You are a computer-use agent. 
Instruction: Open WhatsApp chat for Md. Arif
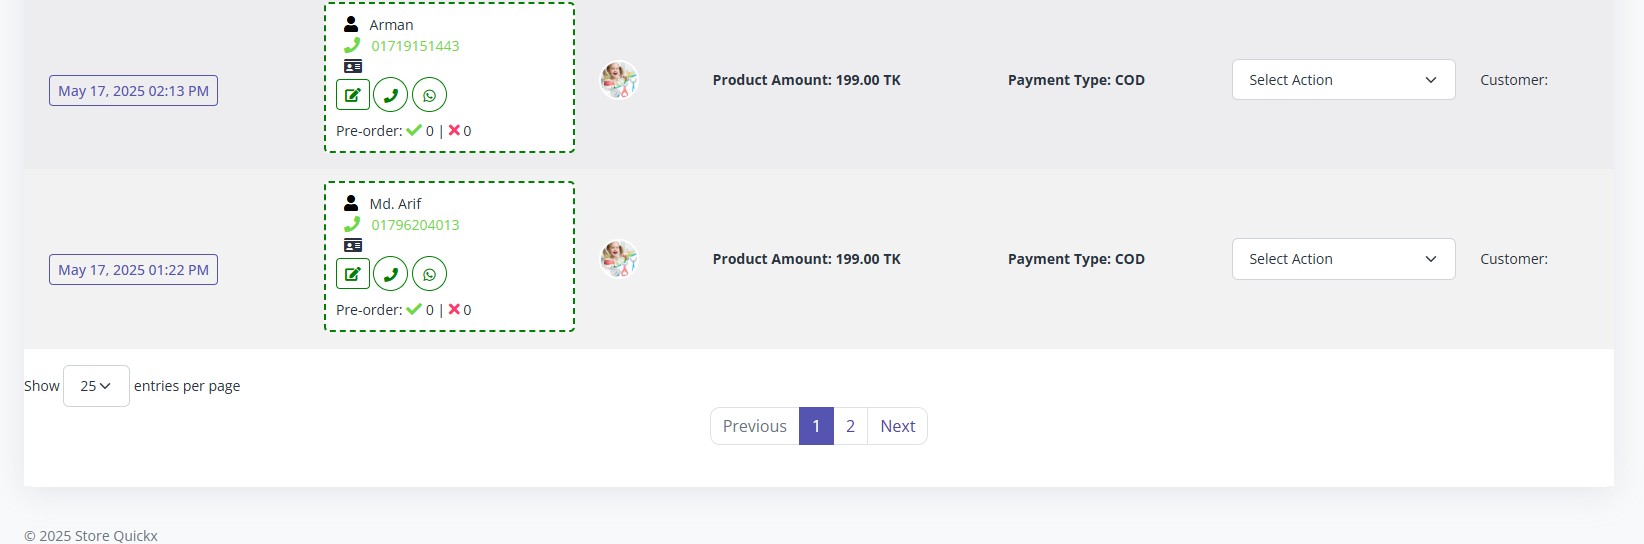430,274
